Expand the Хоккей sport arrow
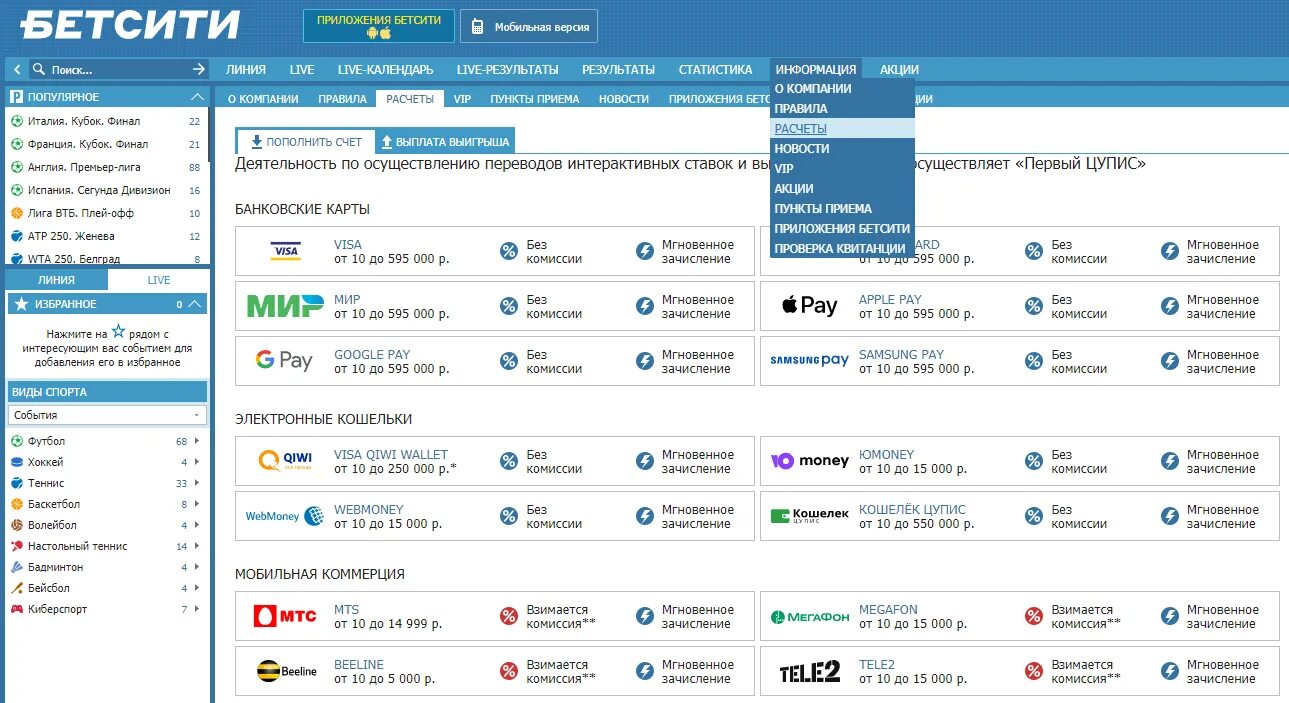The width and height of the screenshot is (1289, 703). [x=196, y=462]
